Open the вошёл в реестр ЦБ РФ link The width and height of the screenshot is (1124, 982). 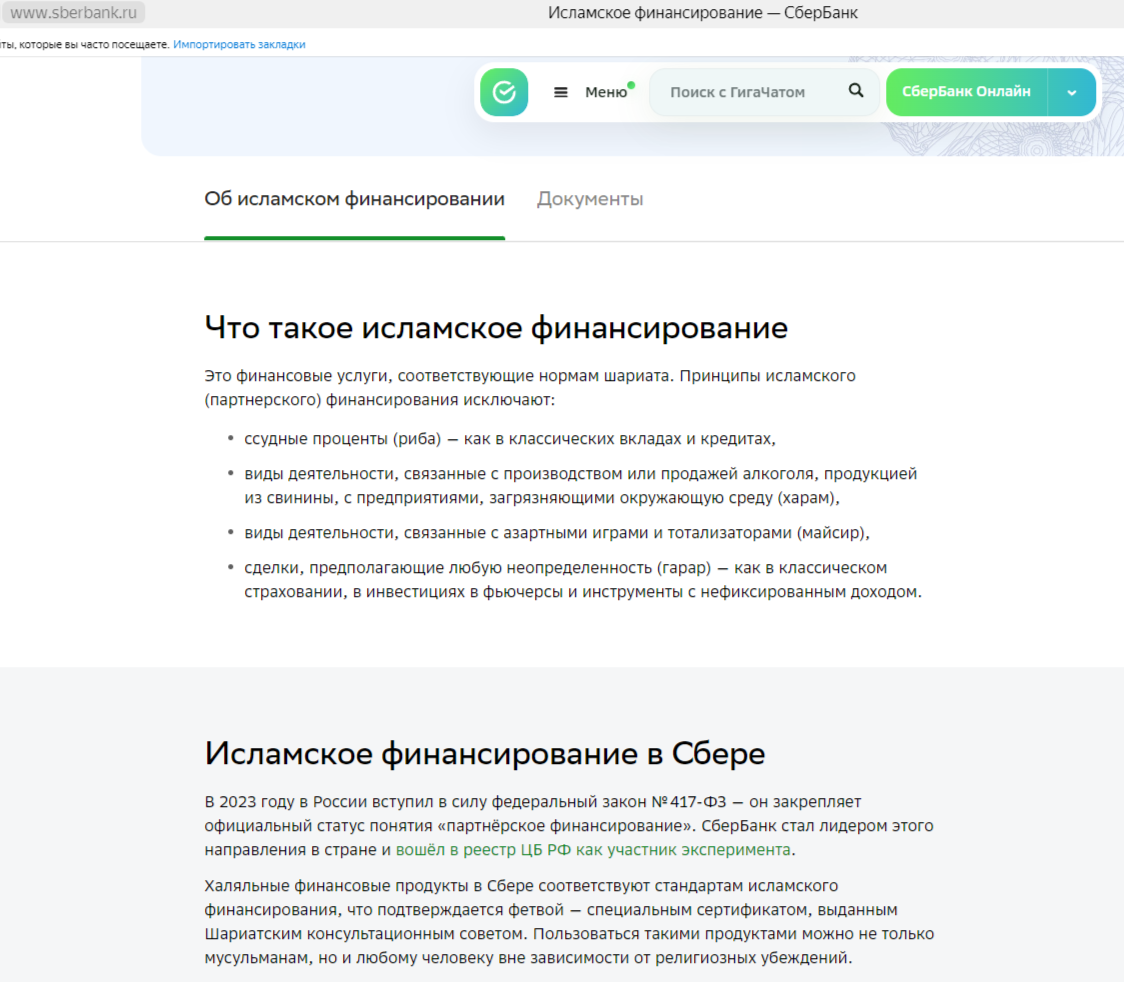tap(593, 849)
